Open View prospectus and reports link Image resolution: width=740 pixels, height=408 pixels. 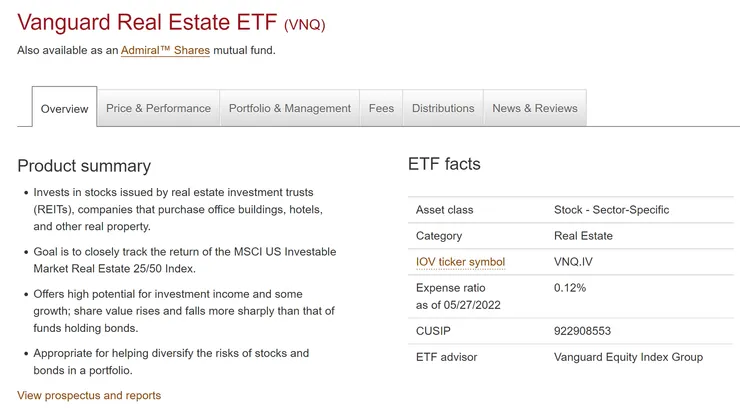click(89, 395)
